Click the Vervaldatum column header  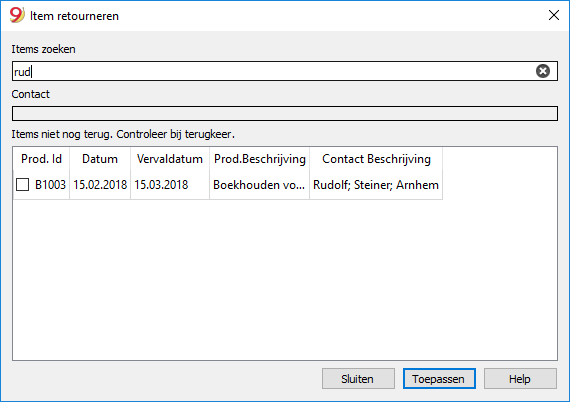(170, 159)
